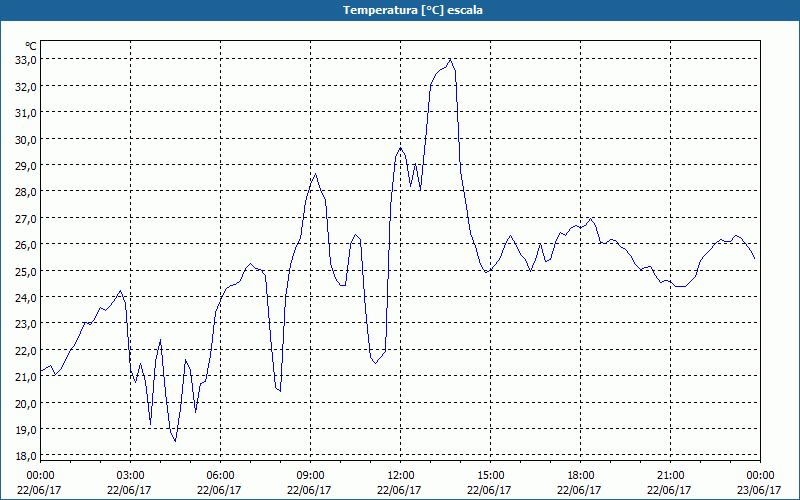Click the 06:00 time axis label
The height and width of the screenshot is (500, 800).
pos(220,476)
